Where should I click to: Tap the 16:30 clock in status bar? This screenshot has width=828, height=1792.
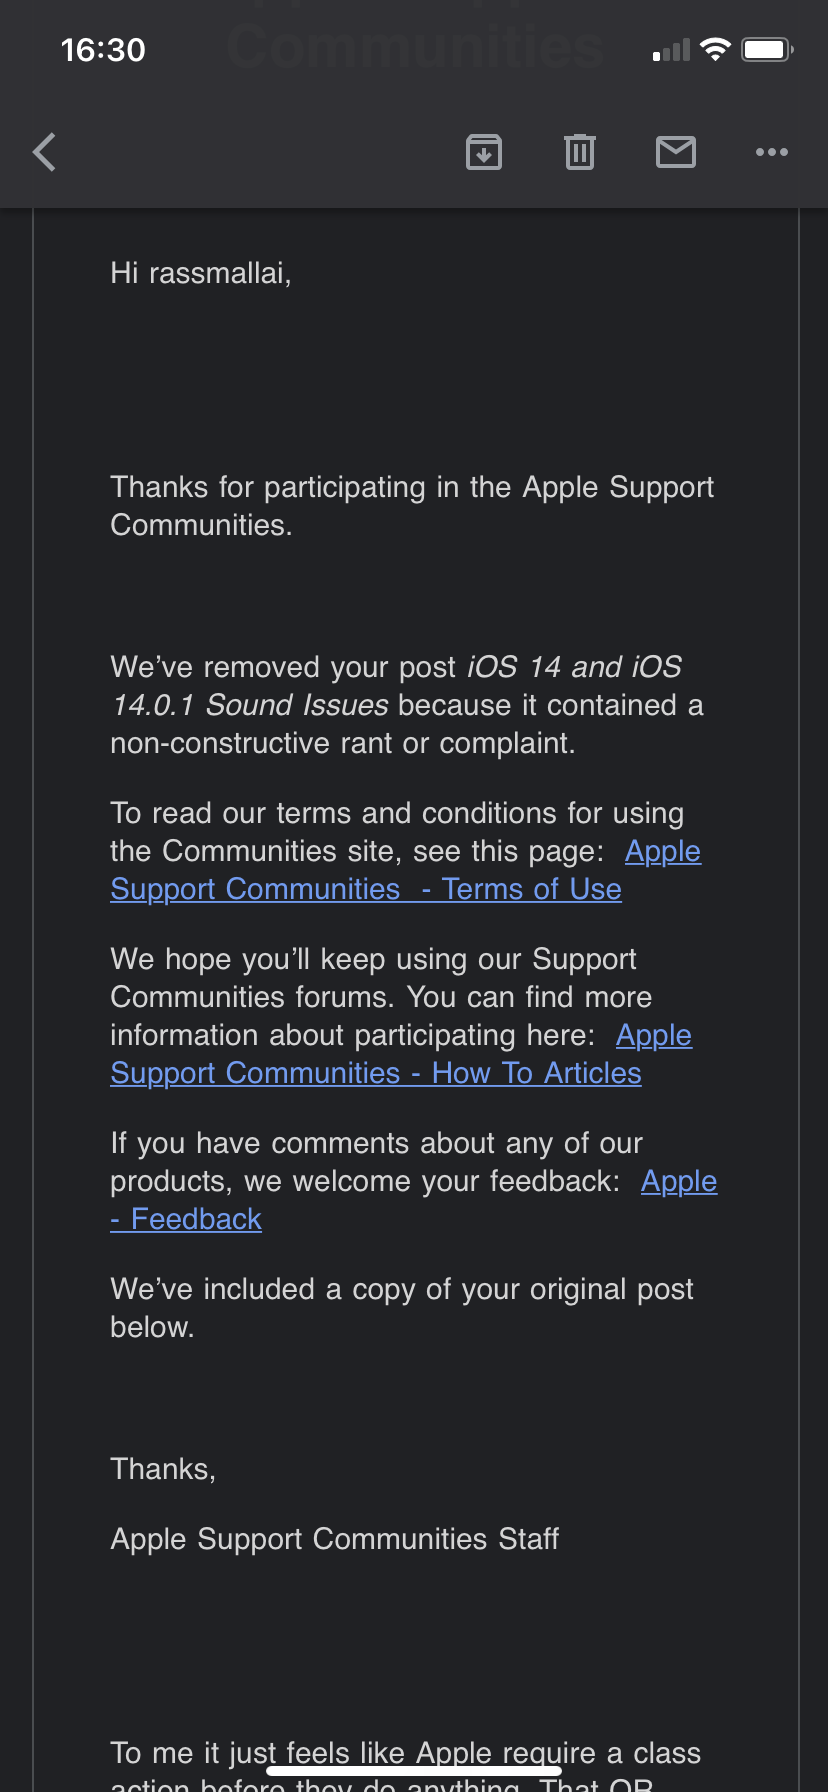coord(103,50)
